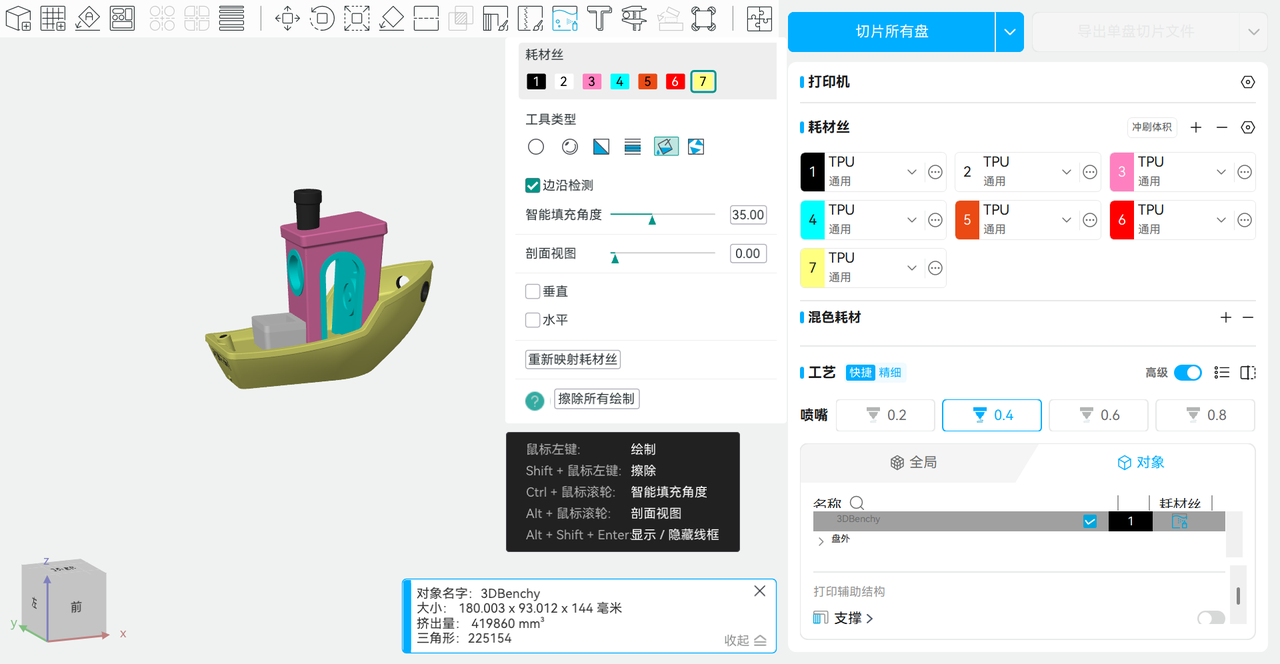
Task: Click the add object cube icon
Action: (x=18, y=17)
